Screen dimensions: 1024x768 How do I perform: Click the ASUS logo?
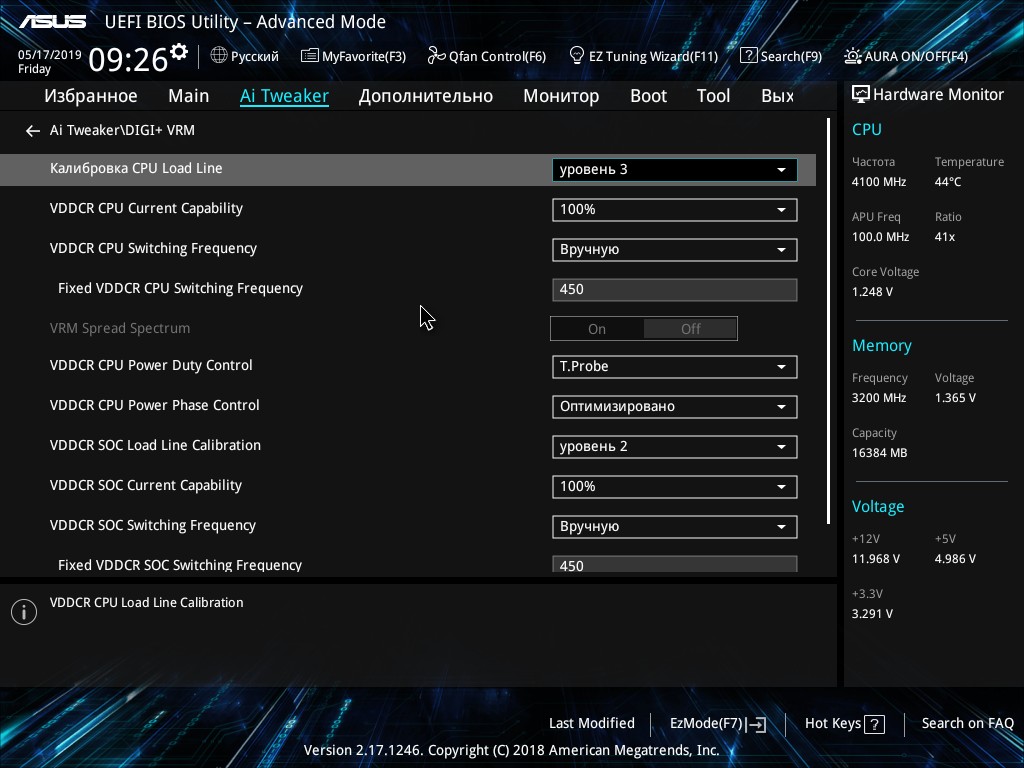coord(52,22)
